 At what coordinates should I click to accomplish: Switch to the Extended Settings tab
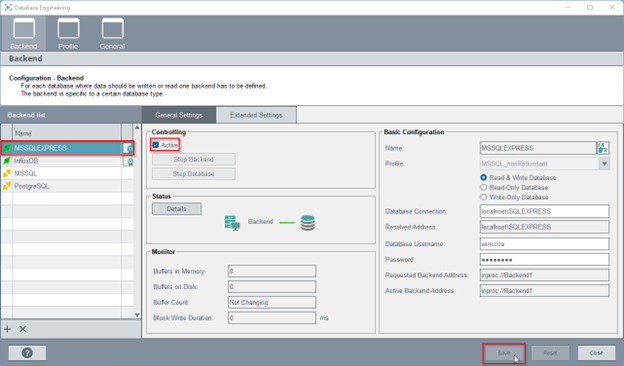[256, 115]
